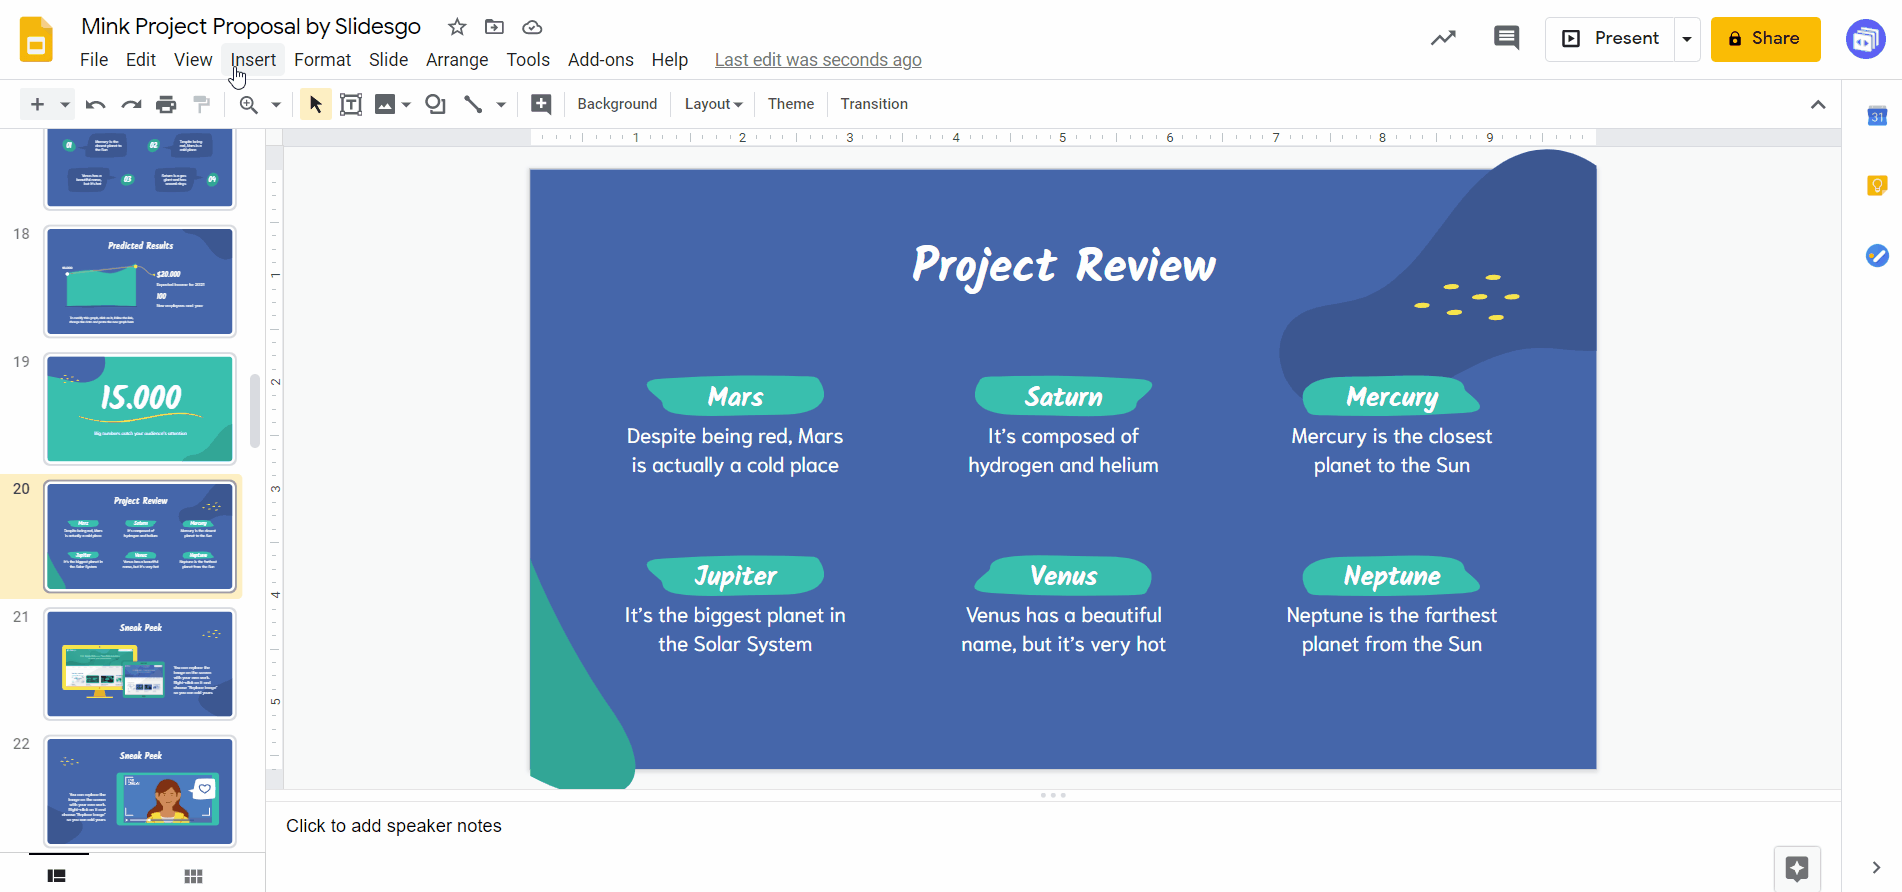Viewport: 1902px width, 892px height.
Task: Check the cloud save status icon
Action: 532,27
